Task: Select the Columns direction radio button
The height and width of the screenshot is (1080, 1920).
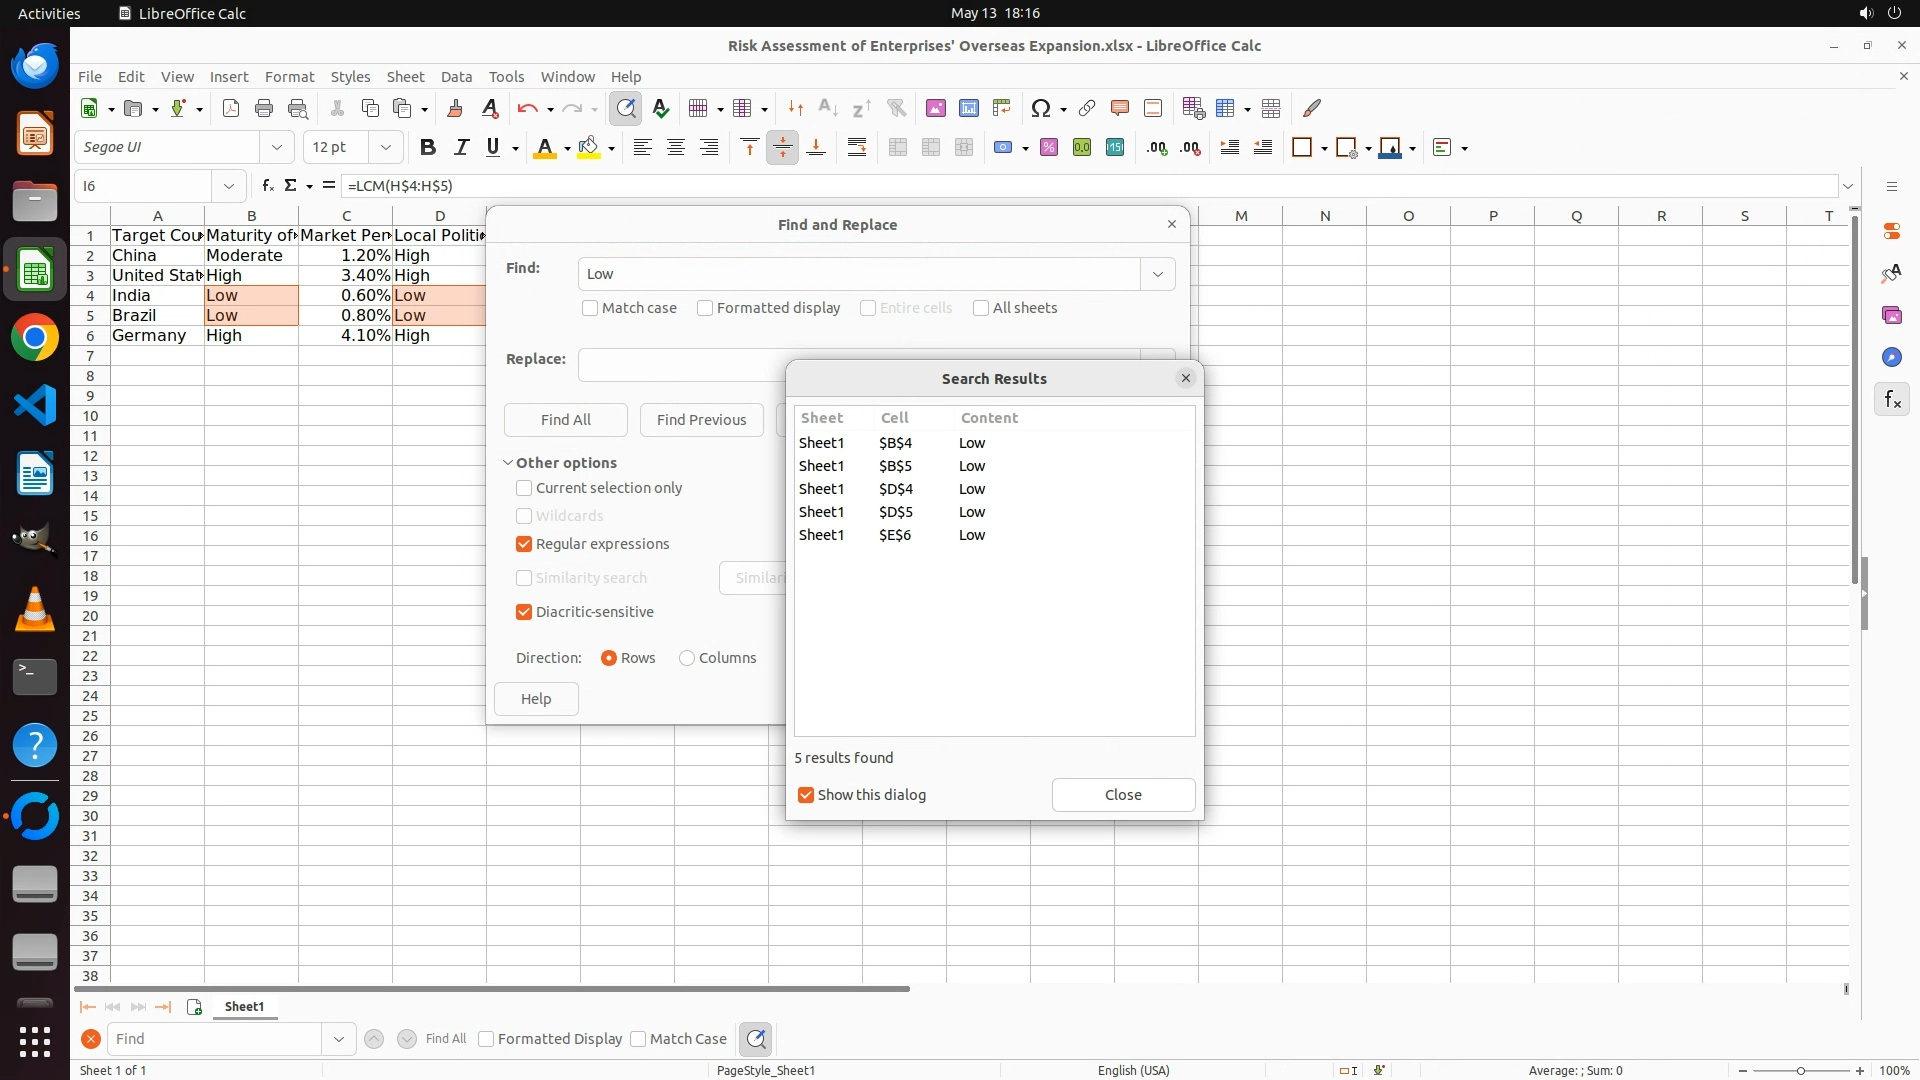Action: [x=687, y=658]
